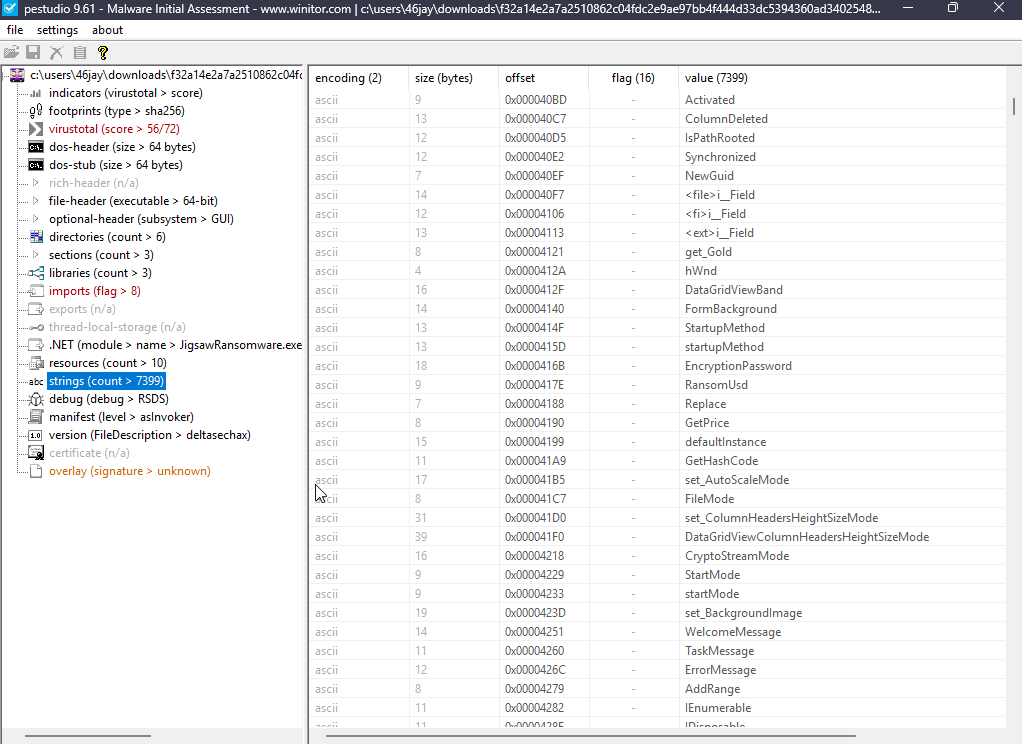Select the TaskMessage string value

tap(719, 651)
